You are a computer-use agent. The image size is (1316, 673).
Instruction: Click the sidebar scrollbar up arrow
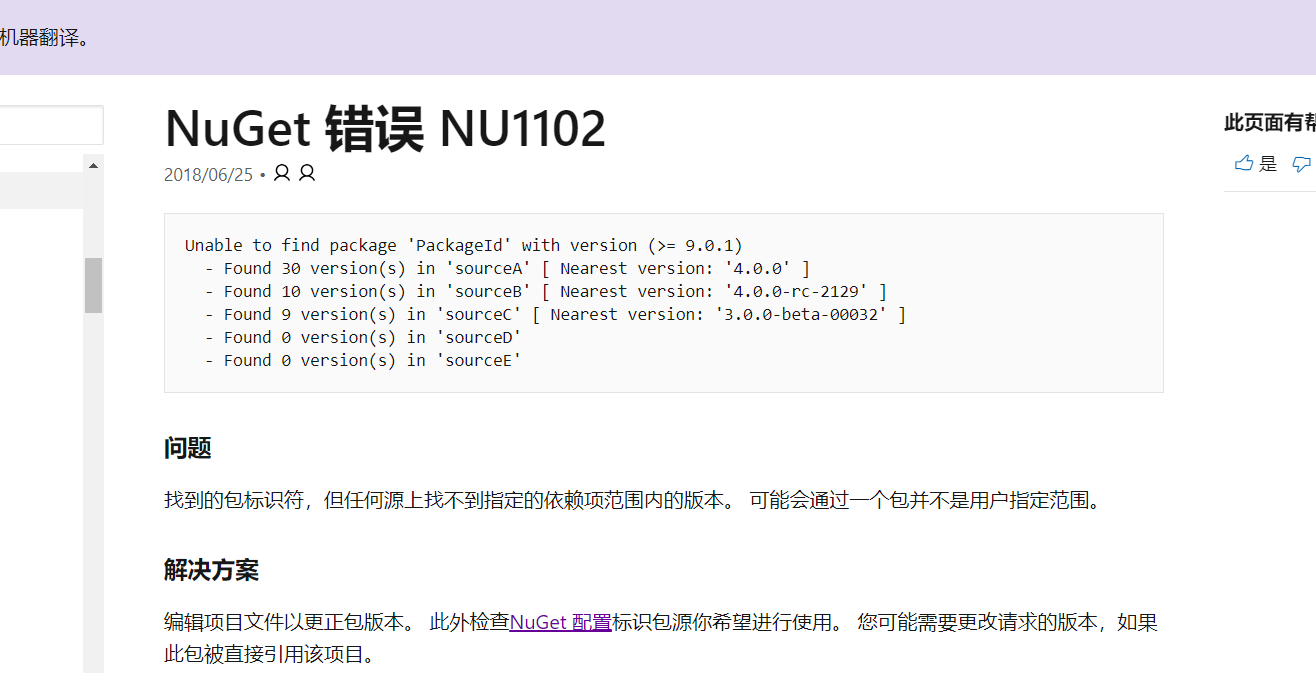[x=93, y=165]
